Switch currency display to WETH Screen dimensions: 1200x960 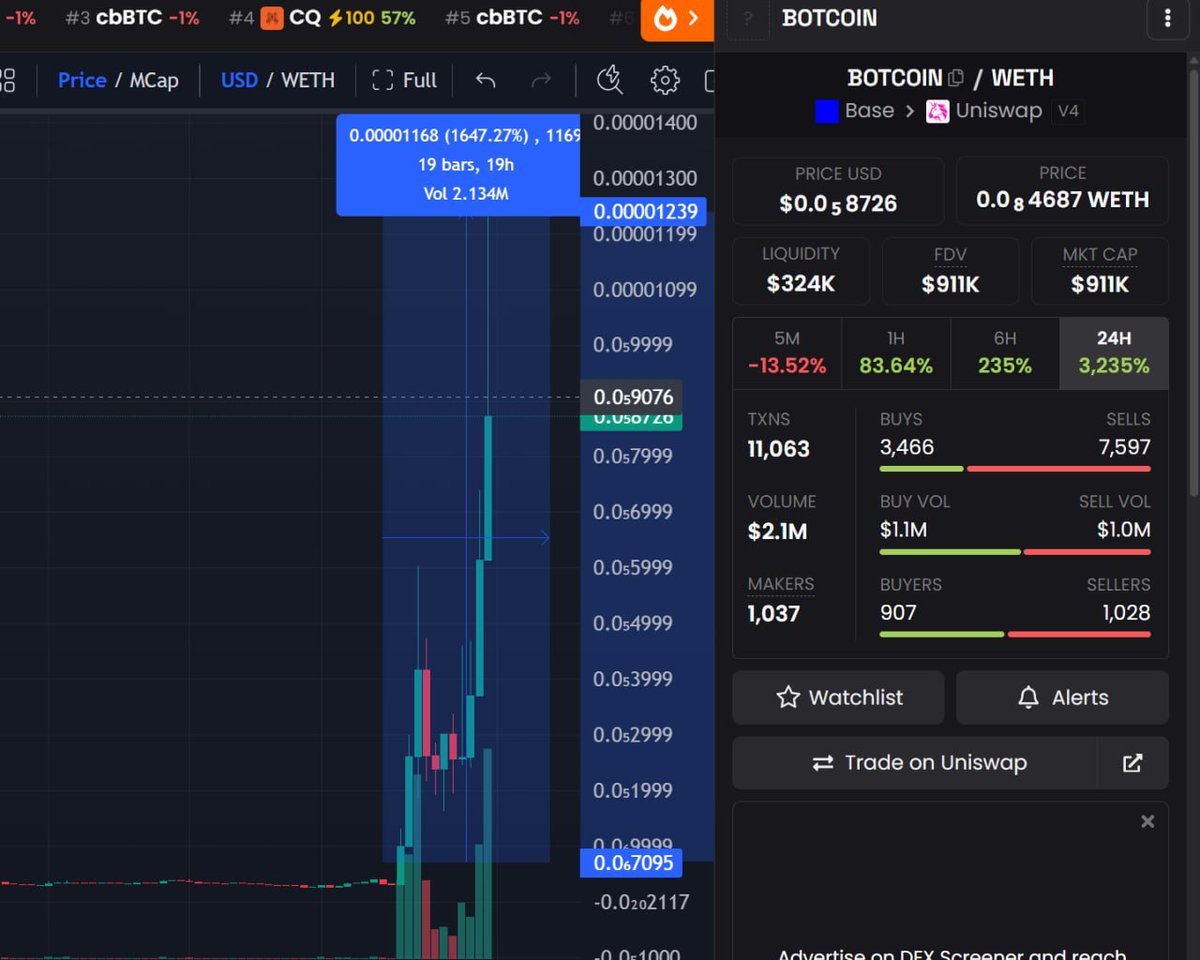point(307,80)
